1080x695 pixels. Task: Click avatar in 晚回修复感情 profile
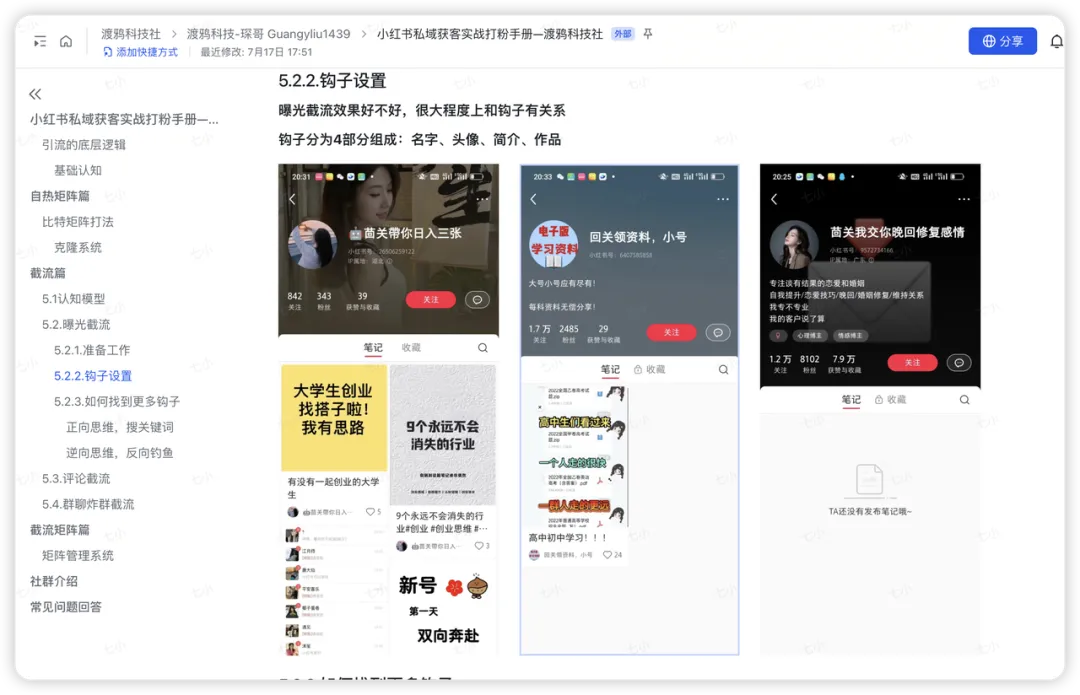click(x=793, y=245)
